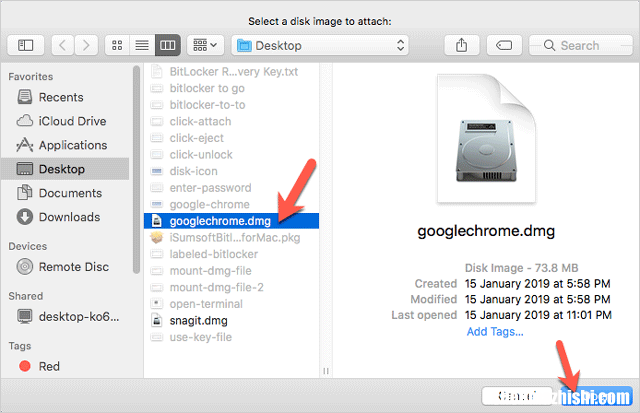Focus the Search field
This screenshot has height=413, width=640.
click(x=580, y=45)
